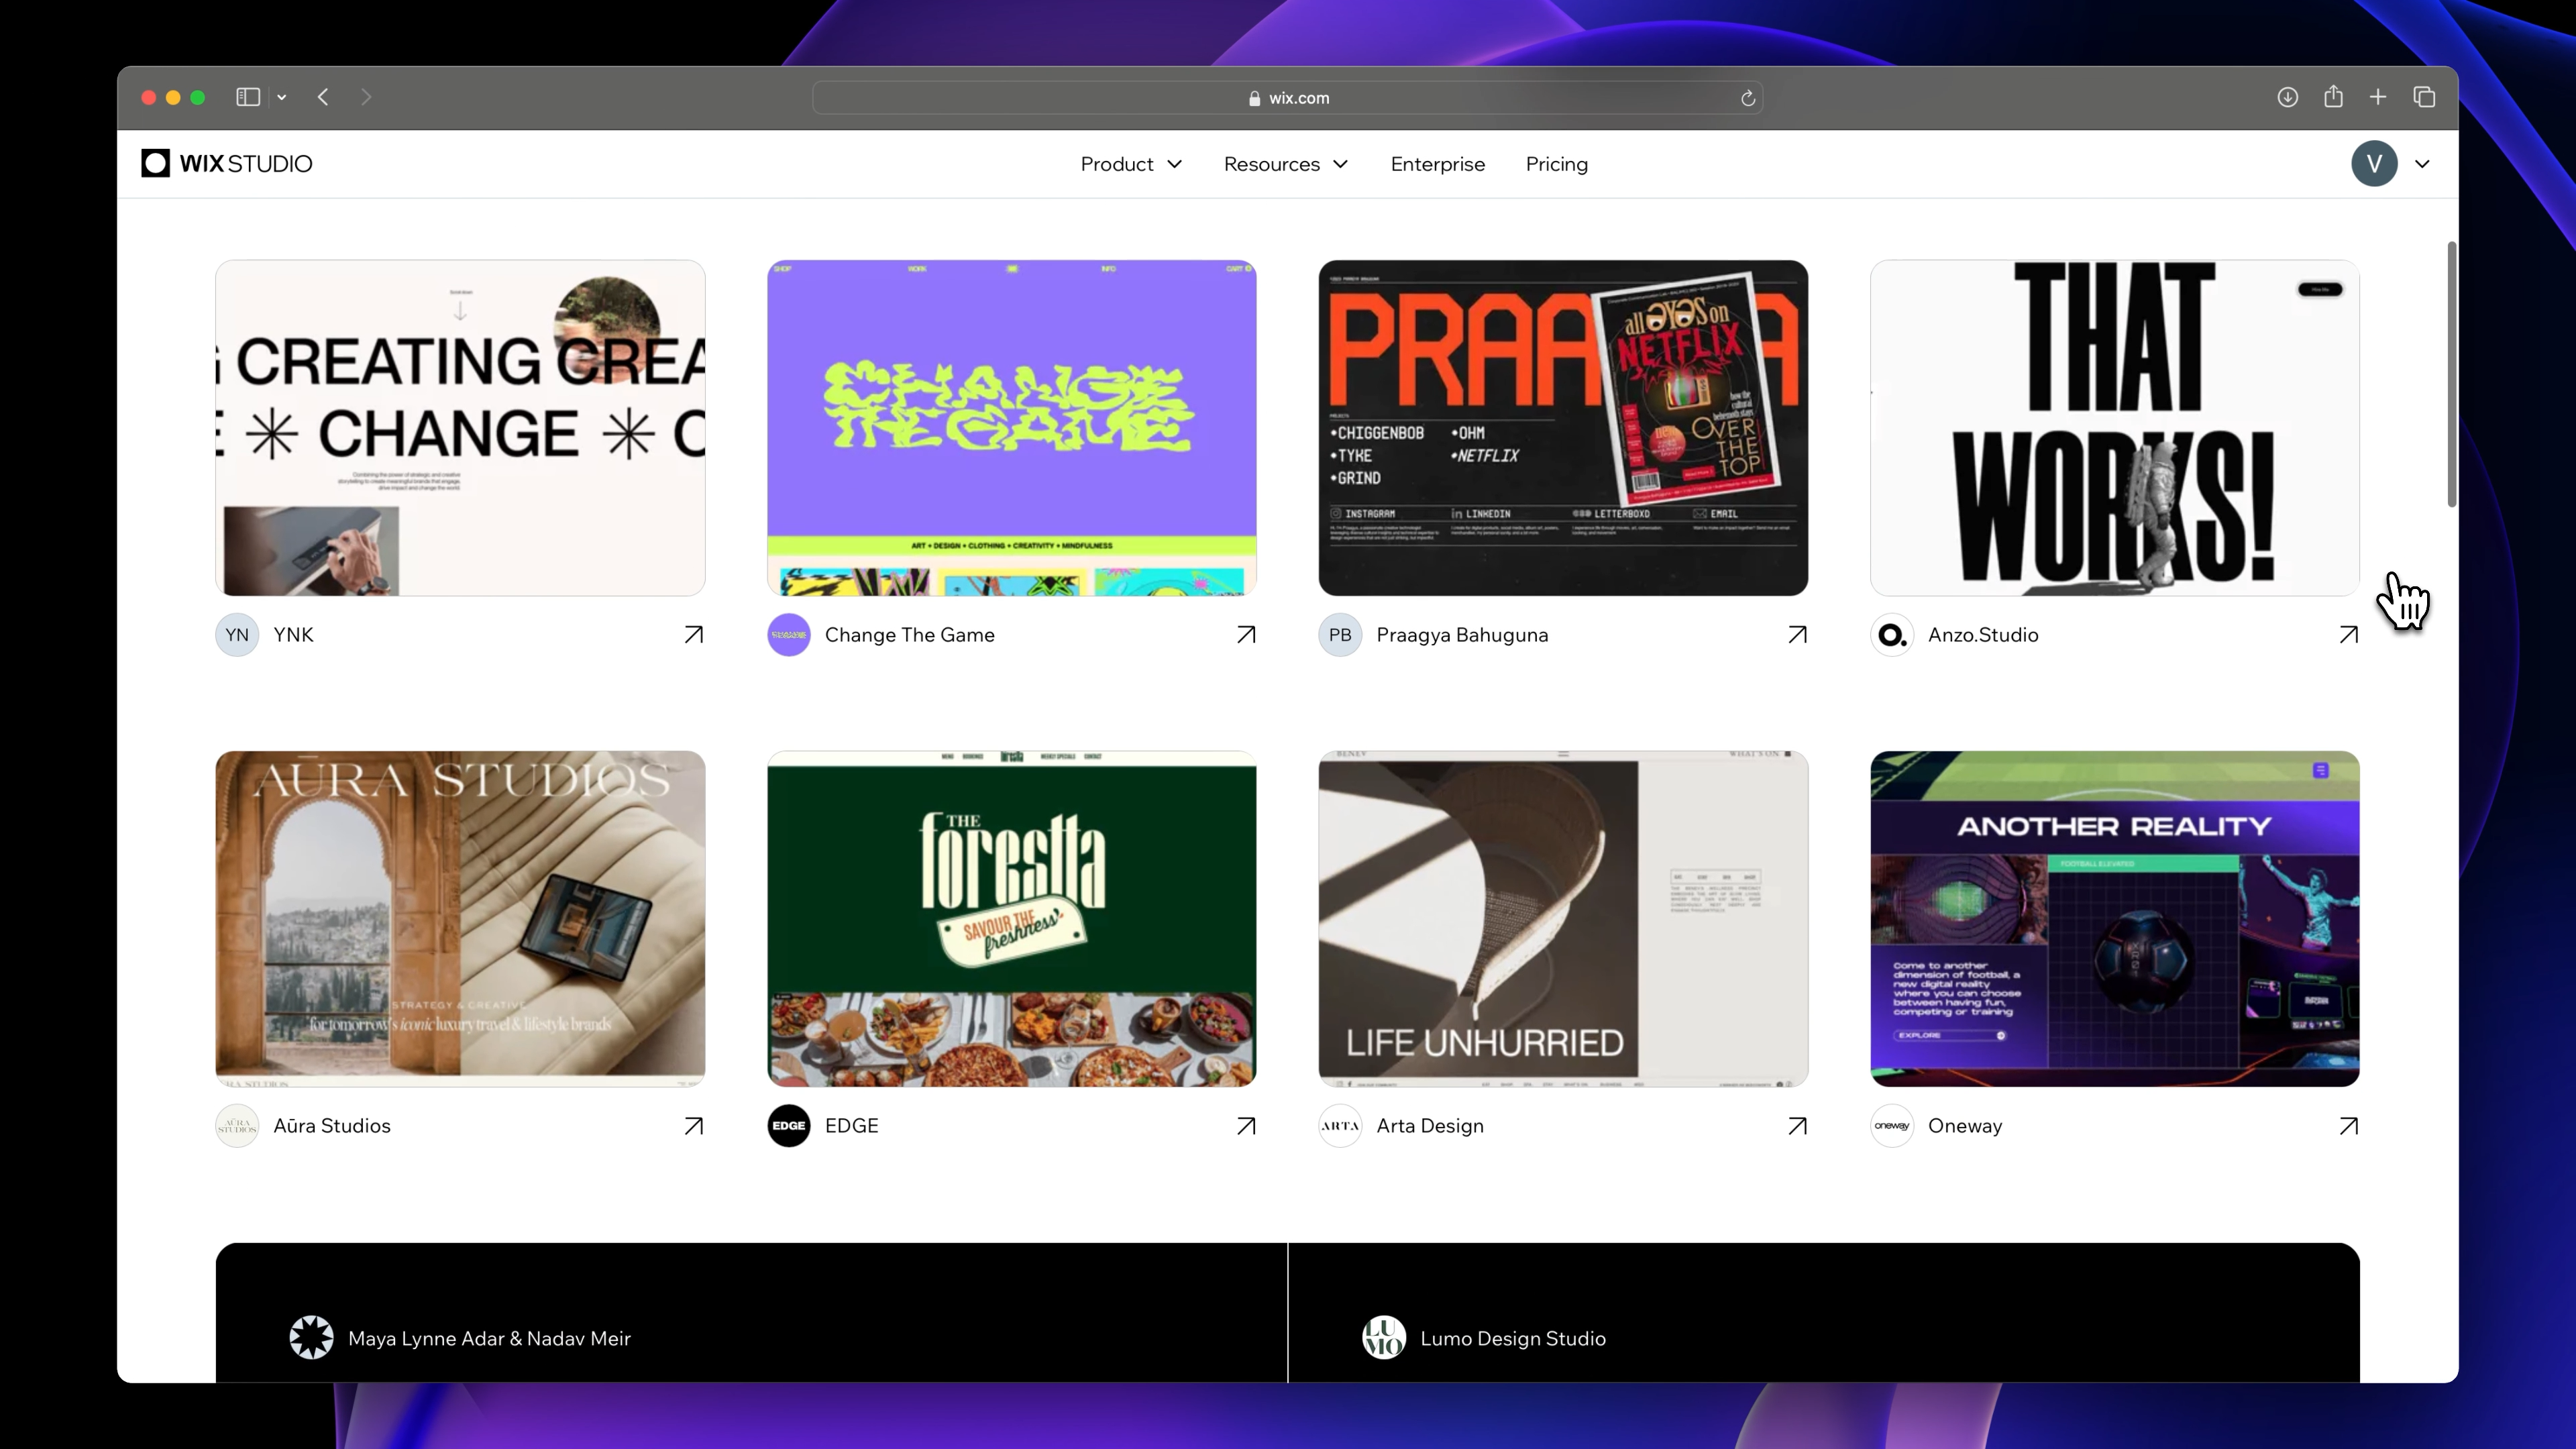
Task: Click the Aūra Studios avatar icon
Action: [x=236, y=1125]
